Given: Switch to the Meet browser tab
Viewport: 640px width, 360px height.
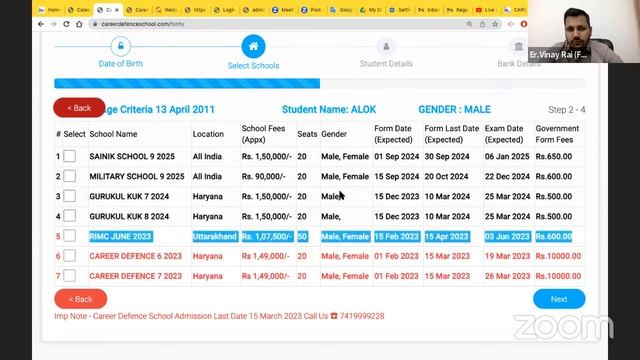Looking at the screenshot, I should coord(283,10).
